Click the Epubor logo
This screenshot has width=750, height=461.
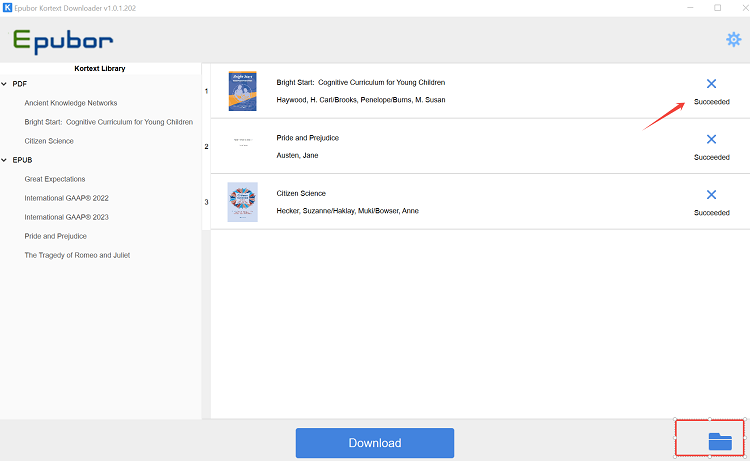click(x=63, y=42)
